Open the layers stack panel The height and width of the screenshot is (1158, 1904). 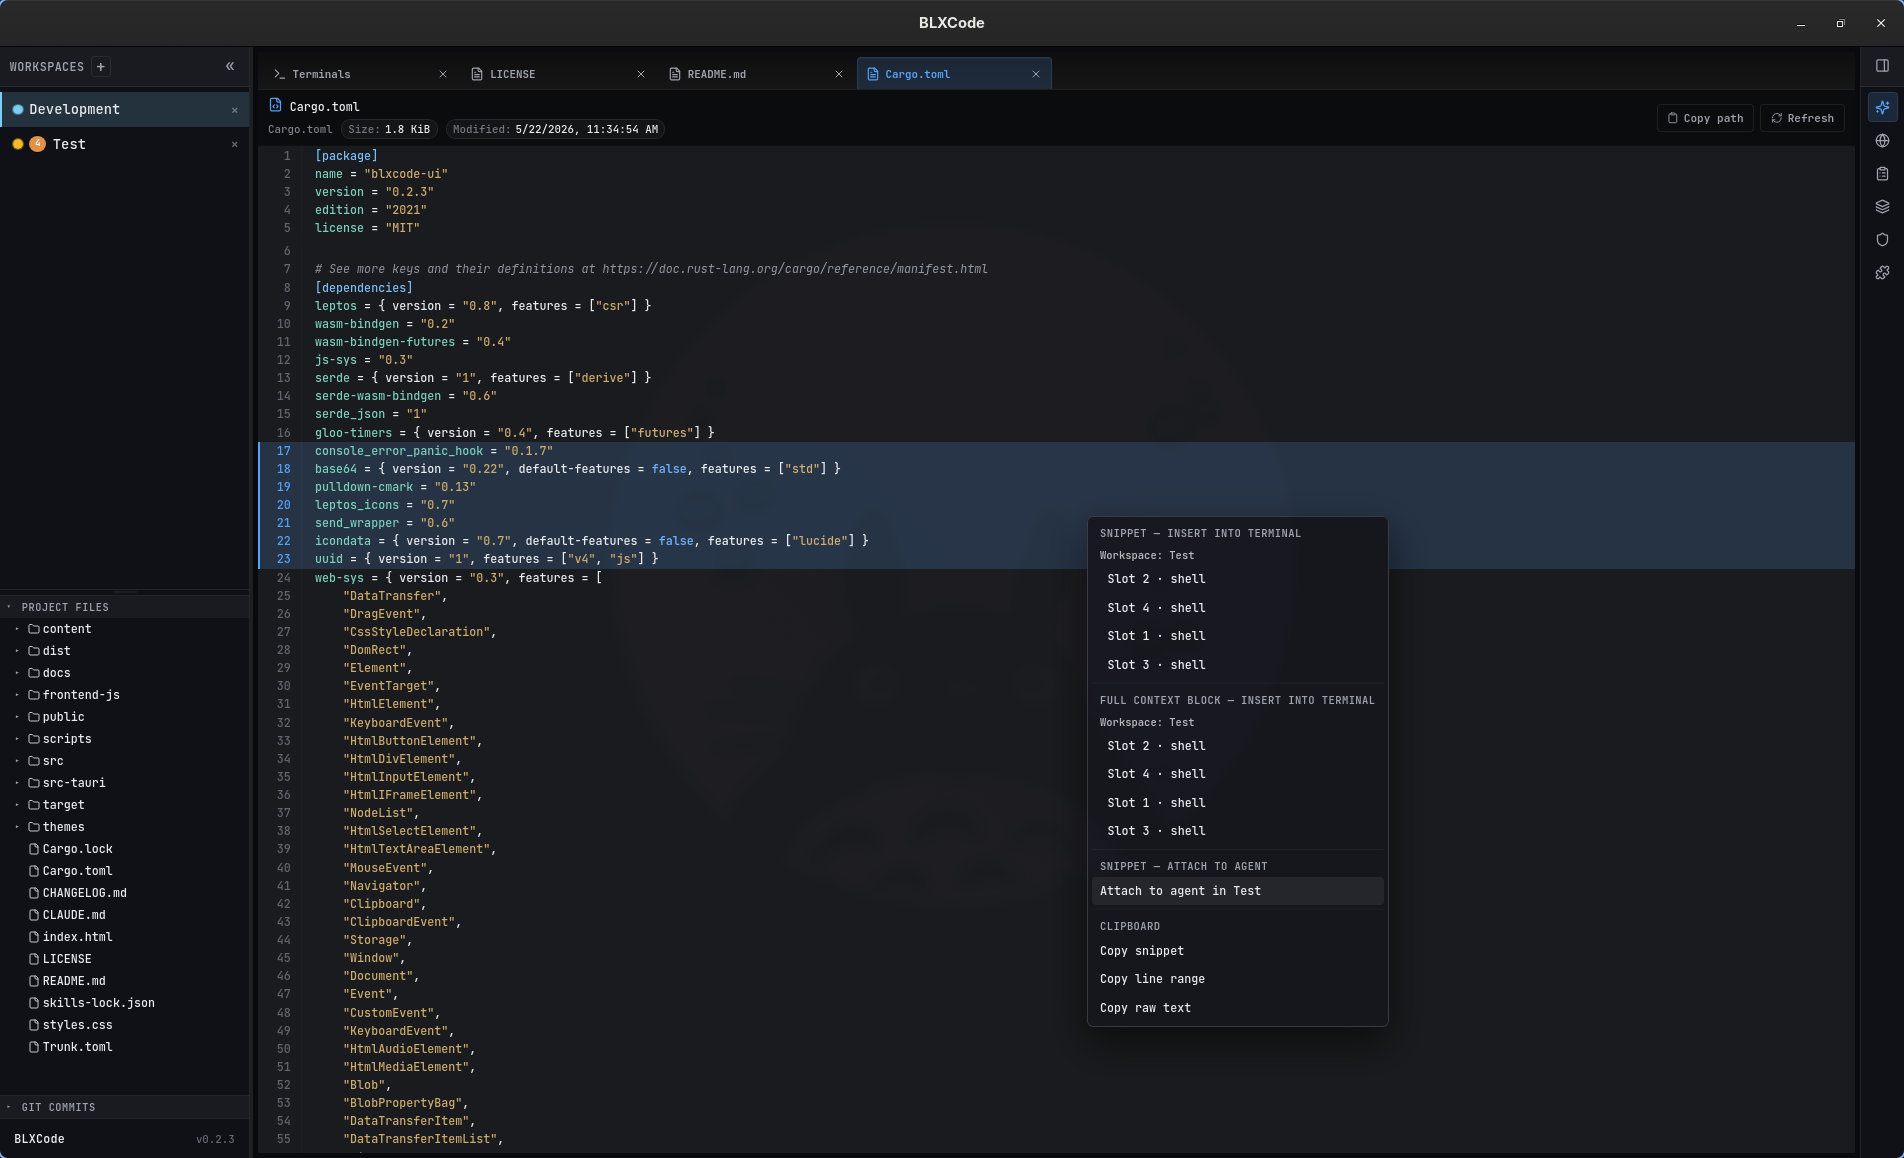[x=1882, y=207]
